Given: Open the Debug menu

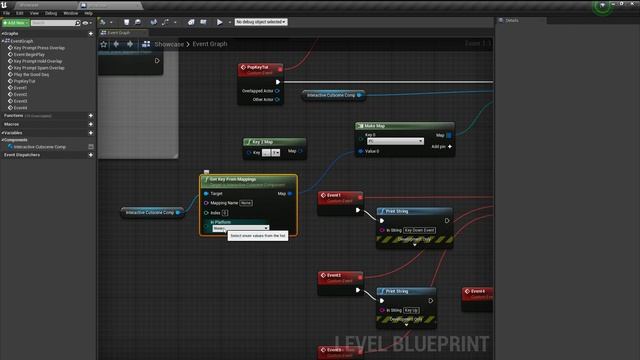Looking at the screenshot, I should [51, 13].
